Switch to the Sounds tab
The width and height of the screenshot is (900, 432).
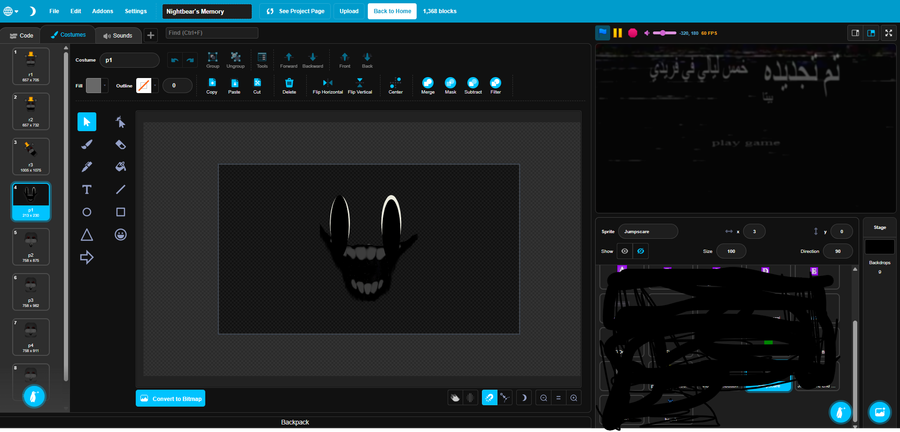point(118,36)
